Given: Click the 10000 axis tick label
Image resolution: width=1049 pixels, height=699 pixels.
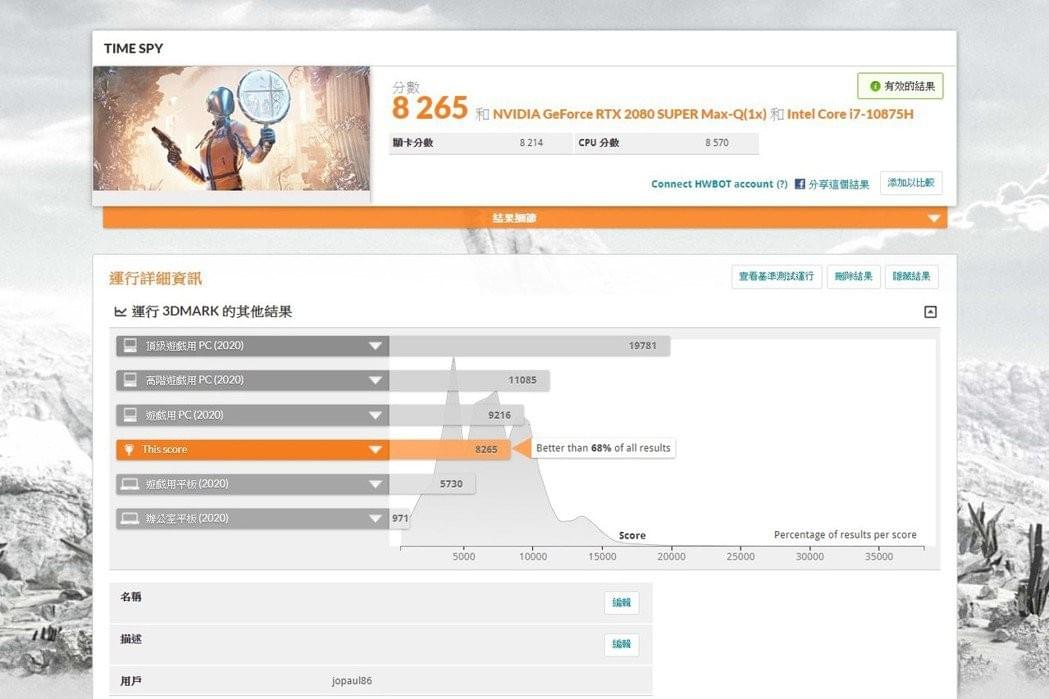Looking at the screenshot, I should click(533, 557).
